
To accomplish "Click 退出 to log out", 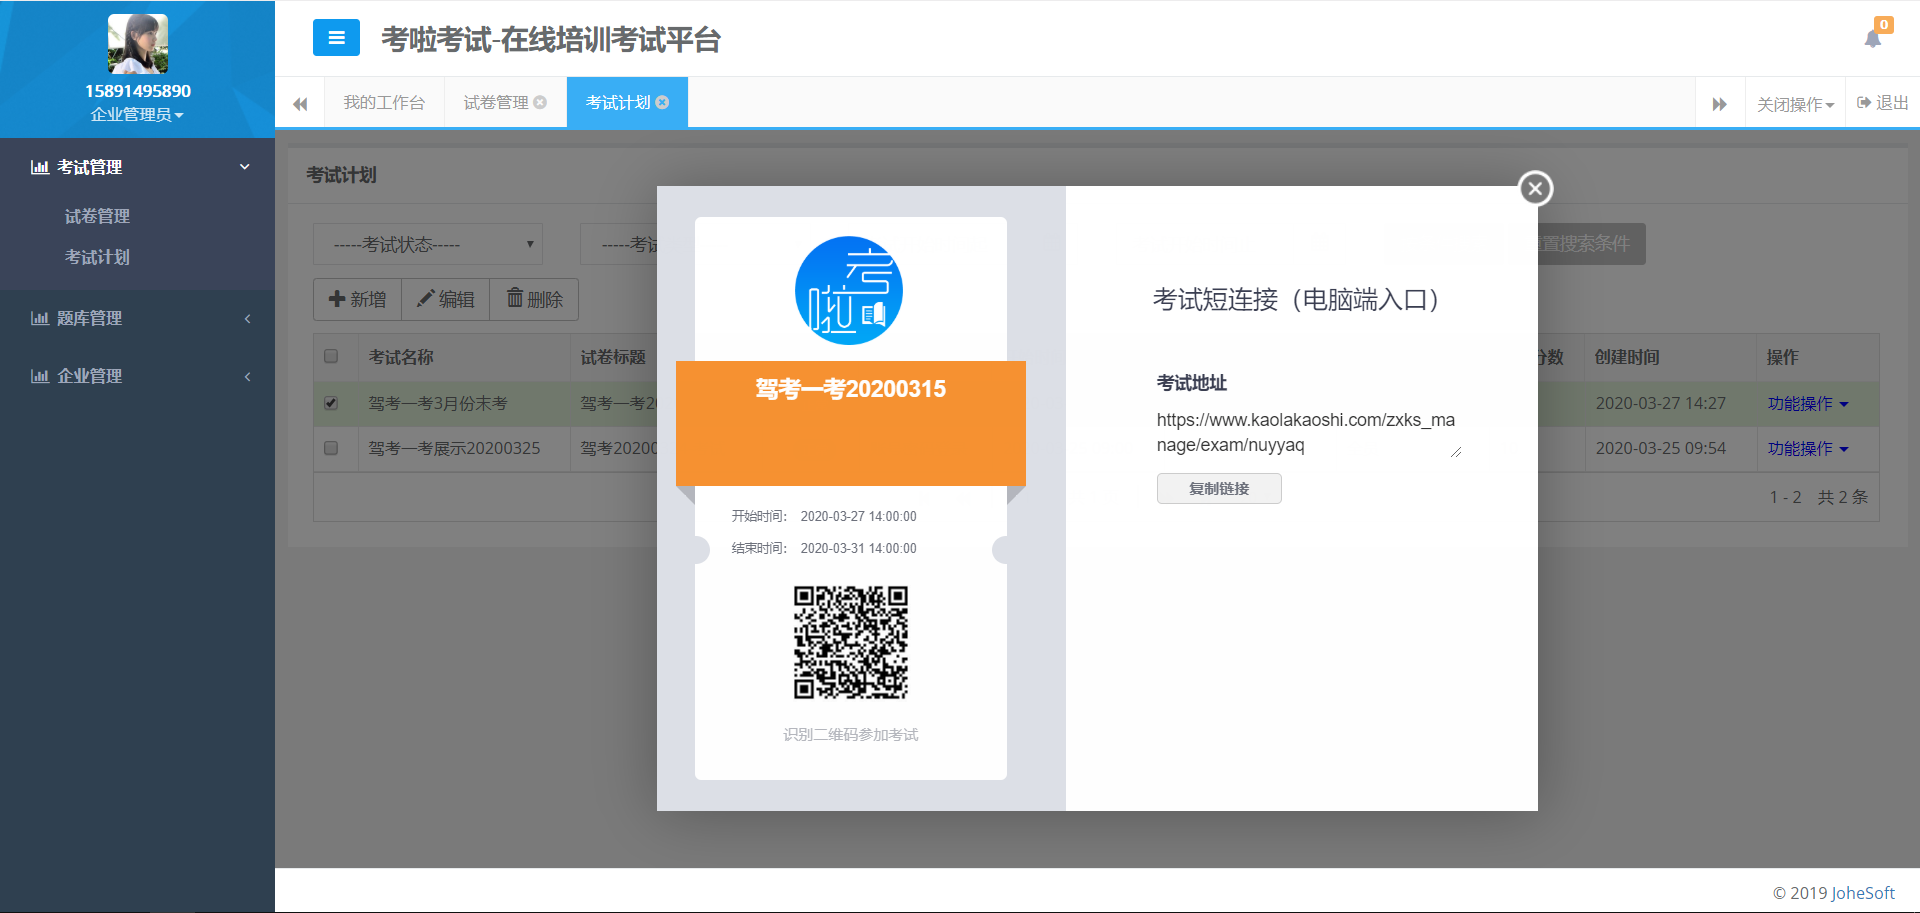I will (1883, 103).
